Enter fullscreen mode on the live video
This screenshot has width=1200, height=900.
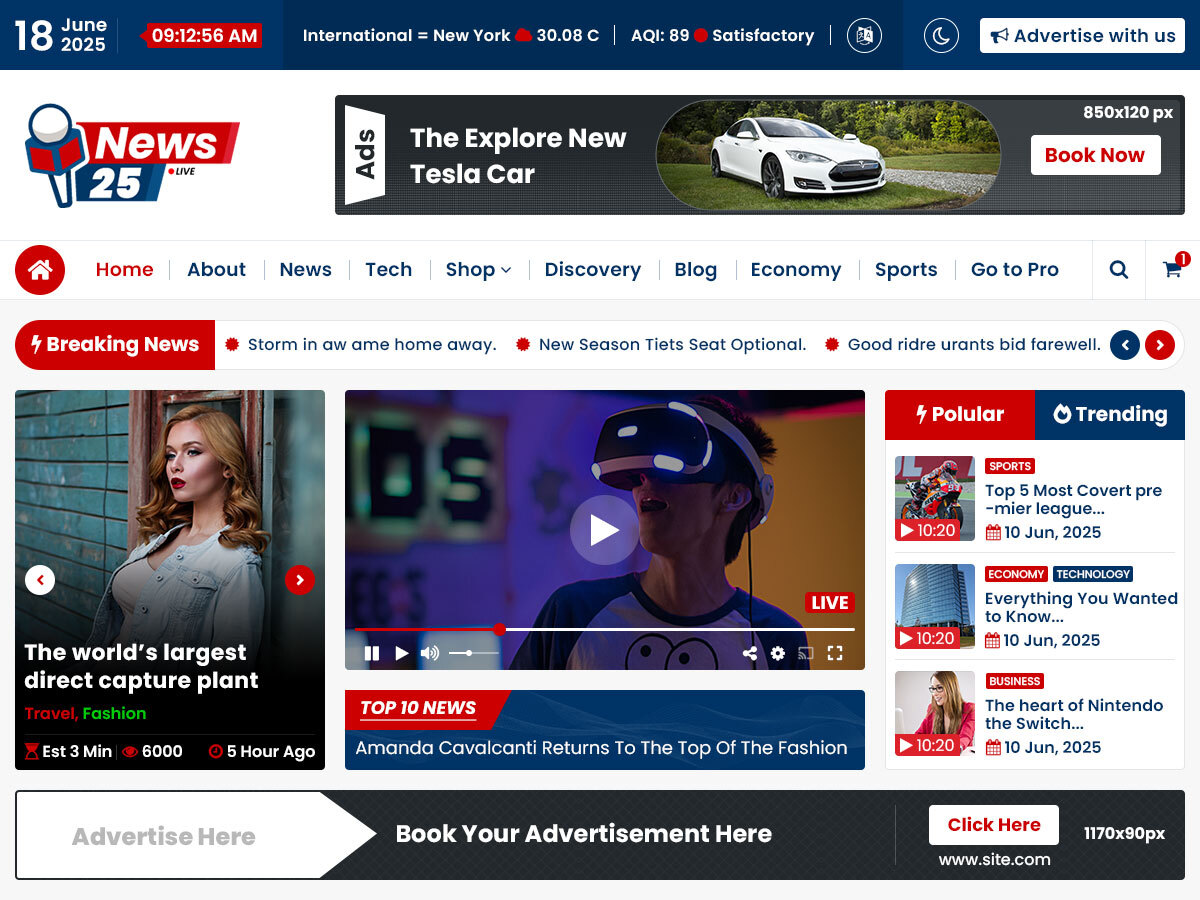[836, 653]
